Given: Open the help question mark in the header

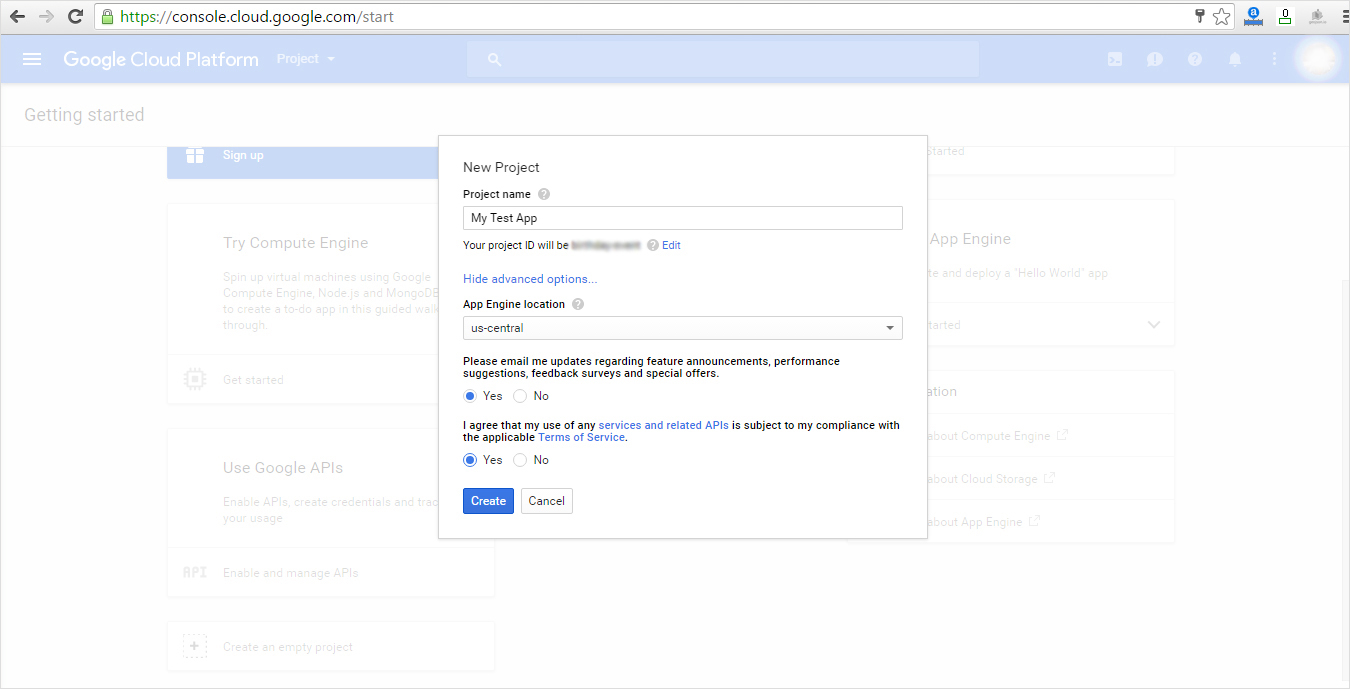Looking at the screenshot, I should (1195, 59).
